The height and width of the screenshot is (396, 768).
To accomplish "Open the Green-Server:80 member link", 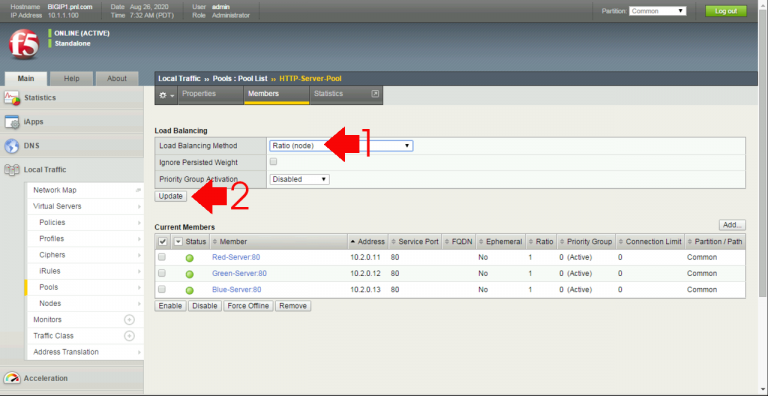I will tap(239, 273).
